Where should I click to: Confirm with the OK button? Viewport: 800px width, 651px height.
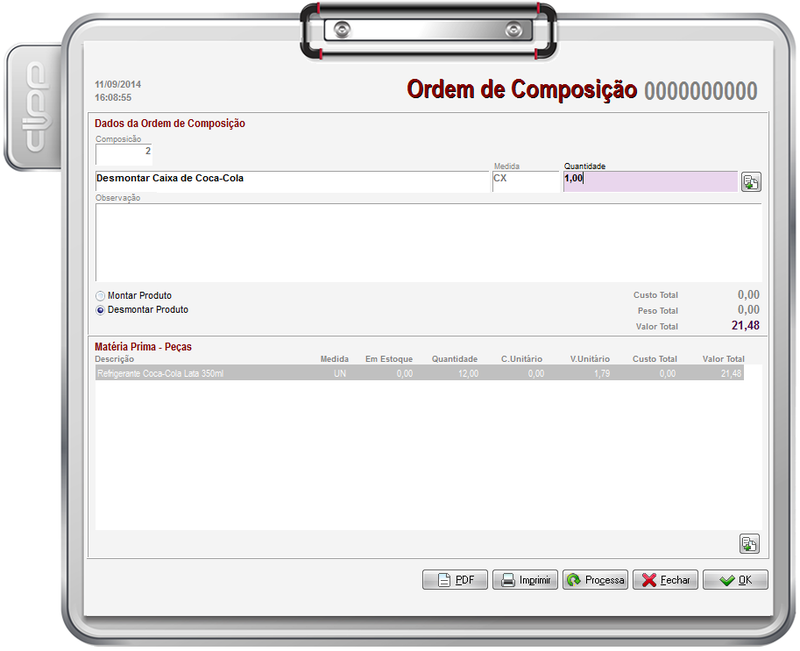pyautogui.click(x=735, y=580)
